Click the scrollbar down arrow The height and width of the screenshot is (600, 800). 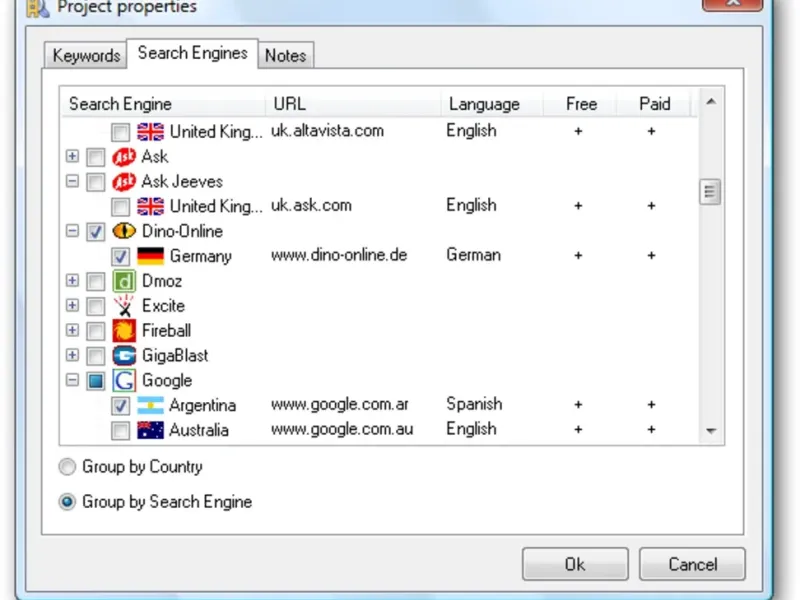[711, 431]
